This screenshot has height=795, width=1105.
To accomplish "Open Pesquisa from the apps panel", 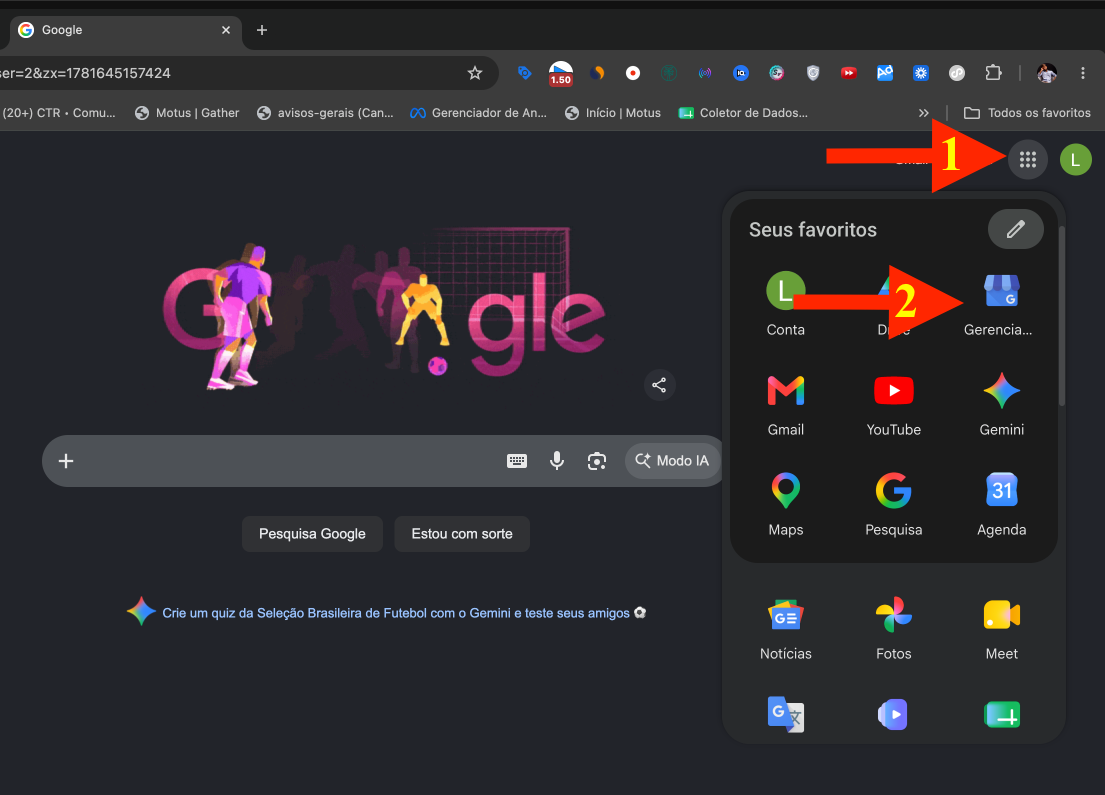I will 893,505.
